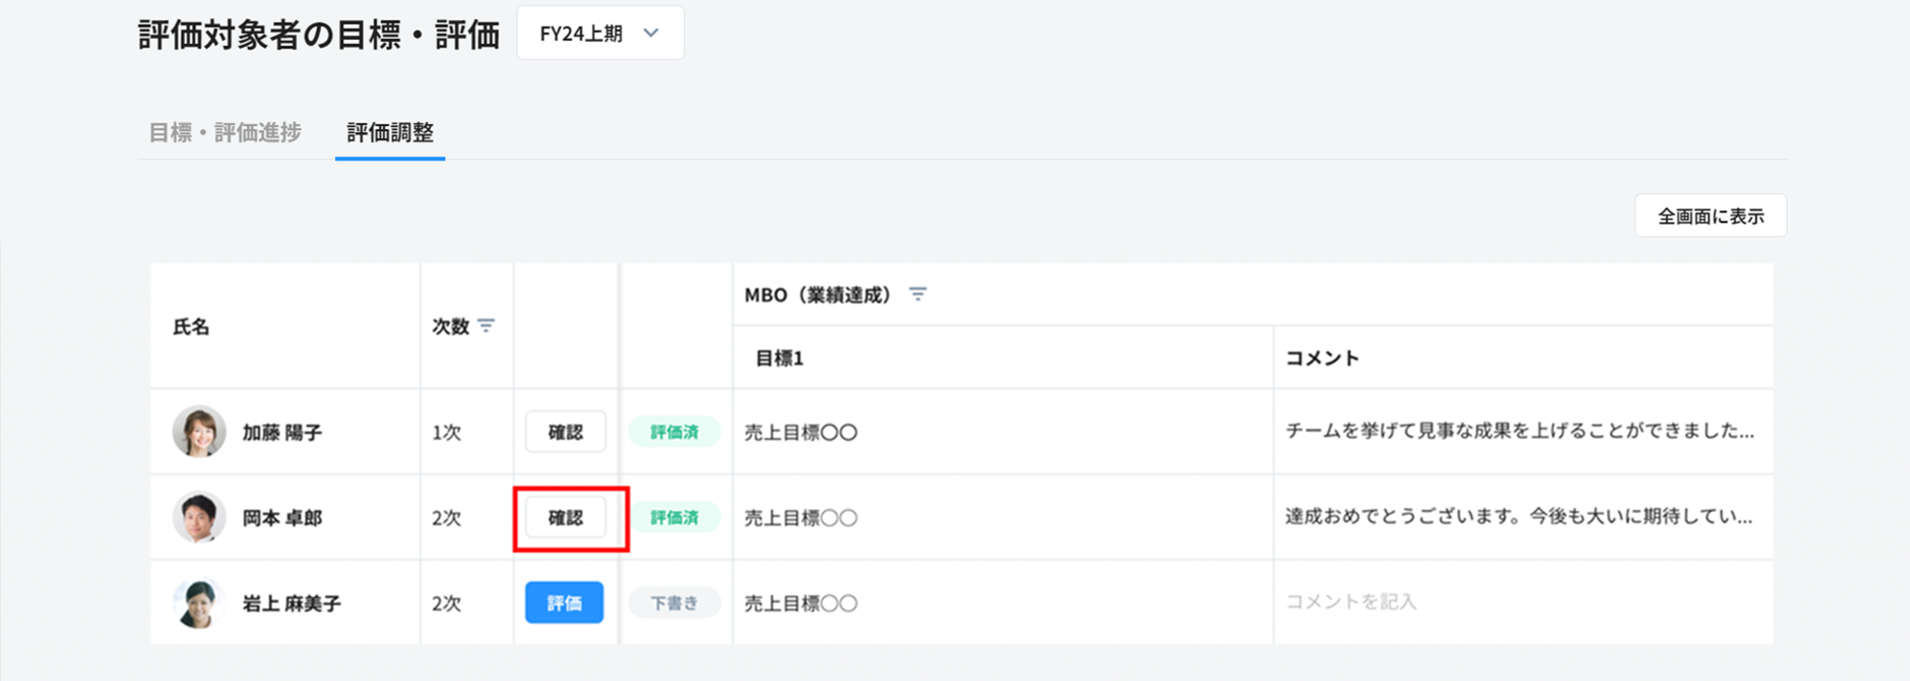Click the 下書き status badge

coord(674,603)
